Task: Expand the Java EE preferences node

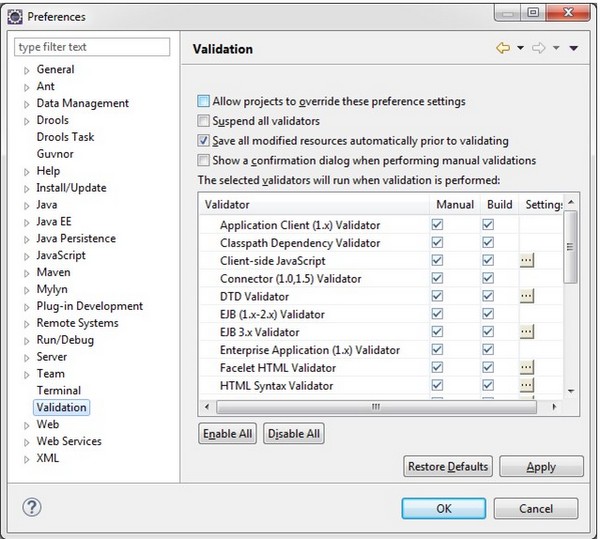Action: [x=26, y=222]
